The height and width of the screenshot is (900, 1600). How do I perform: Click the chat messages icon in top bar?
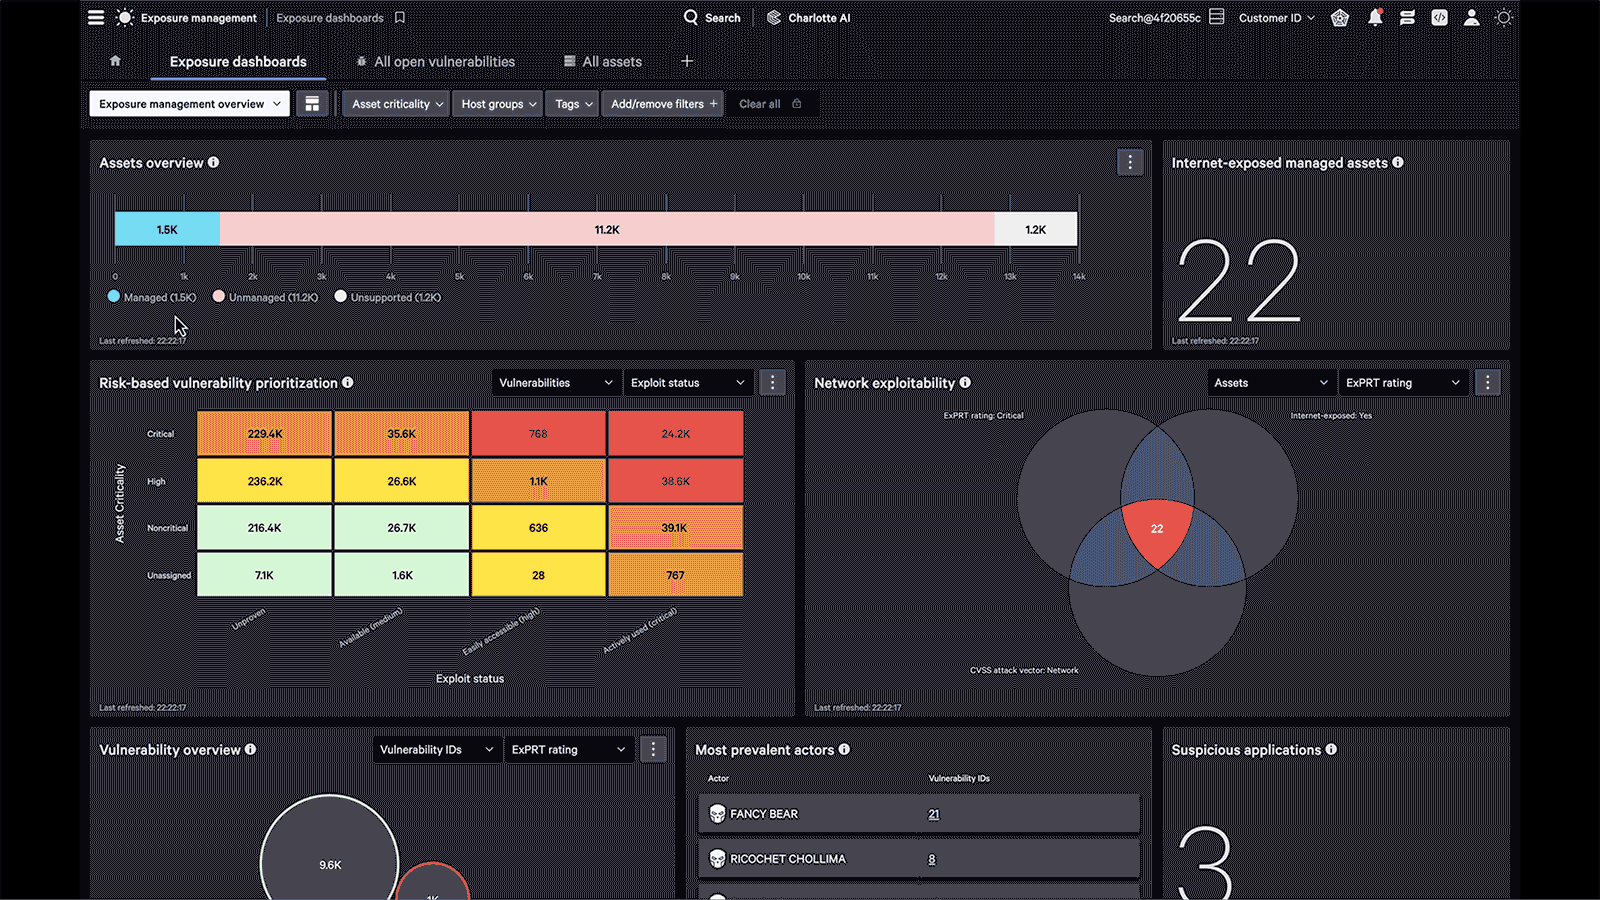tap(1407, 17)
